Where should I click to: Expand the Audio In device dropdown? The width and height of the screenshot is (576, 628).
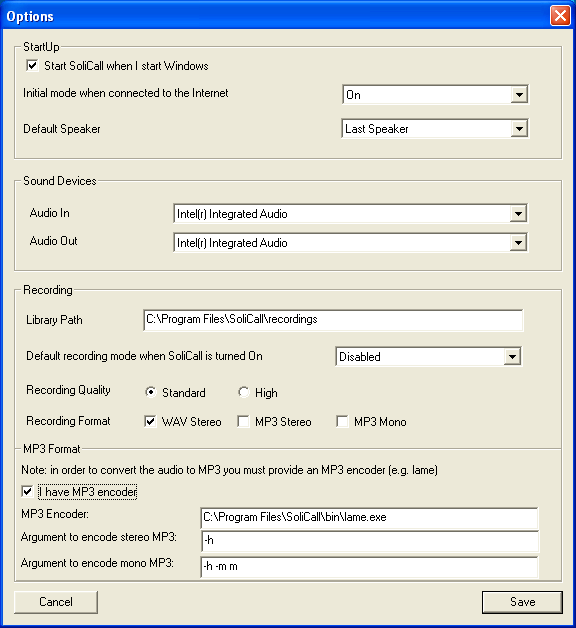point(350,213)
